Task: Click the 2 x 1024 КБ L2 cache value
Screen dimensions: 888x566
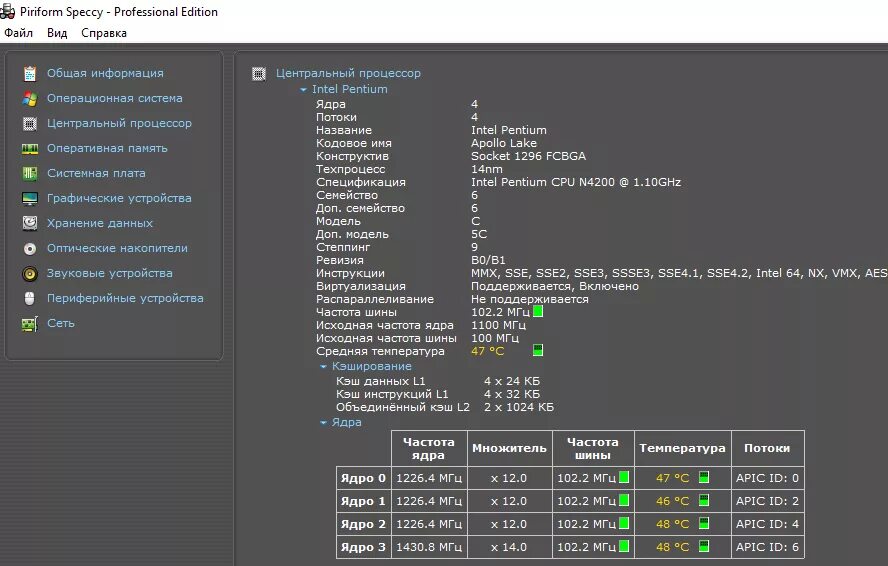Action: coord(519,407)
